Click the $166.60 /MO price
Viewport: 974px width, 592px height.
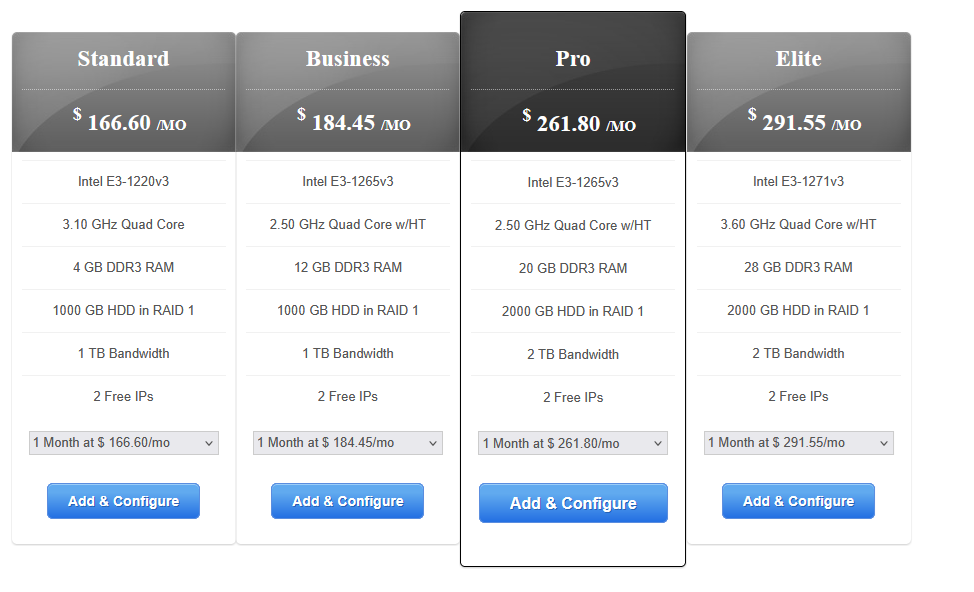click(x=130, y=122)
